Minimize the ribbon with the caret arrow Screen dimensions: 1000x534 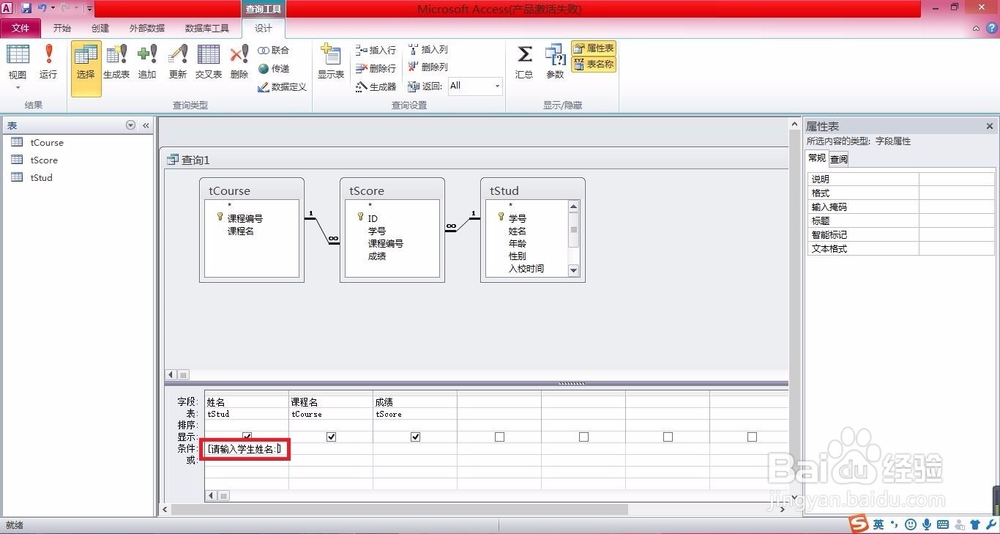[976, 28]
